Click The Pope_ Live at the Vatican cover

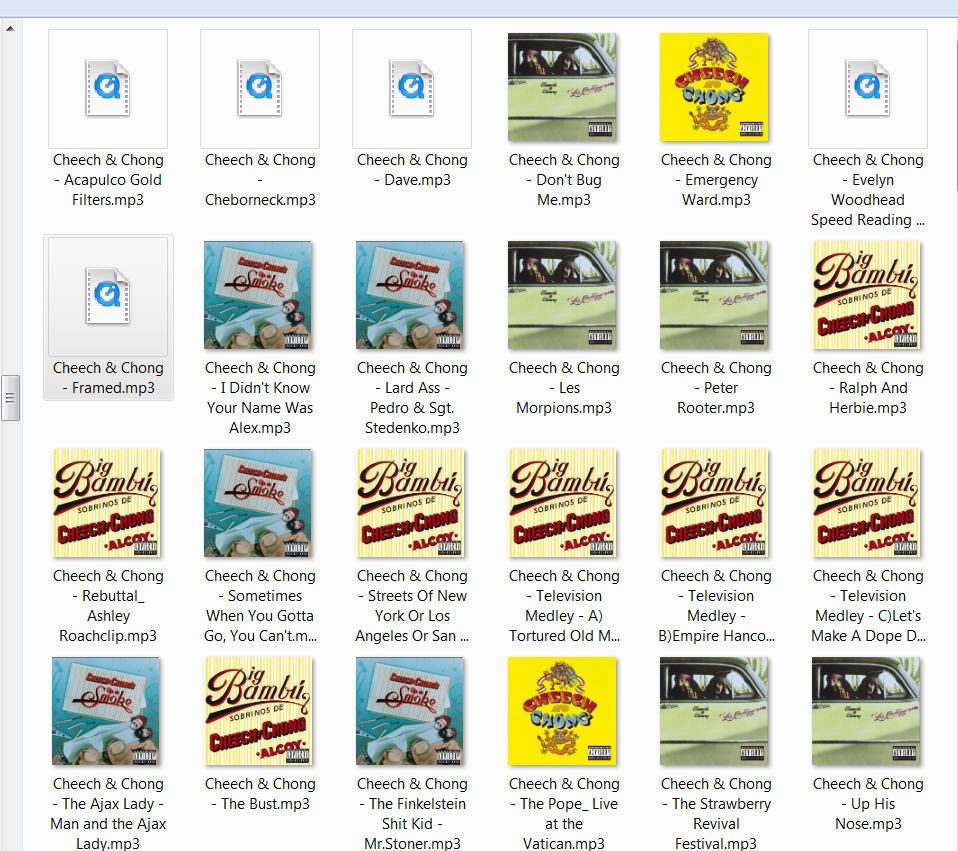tap(562, 712)
